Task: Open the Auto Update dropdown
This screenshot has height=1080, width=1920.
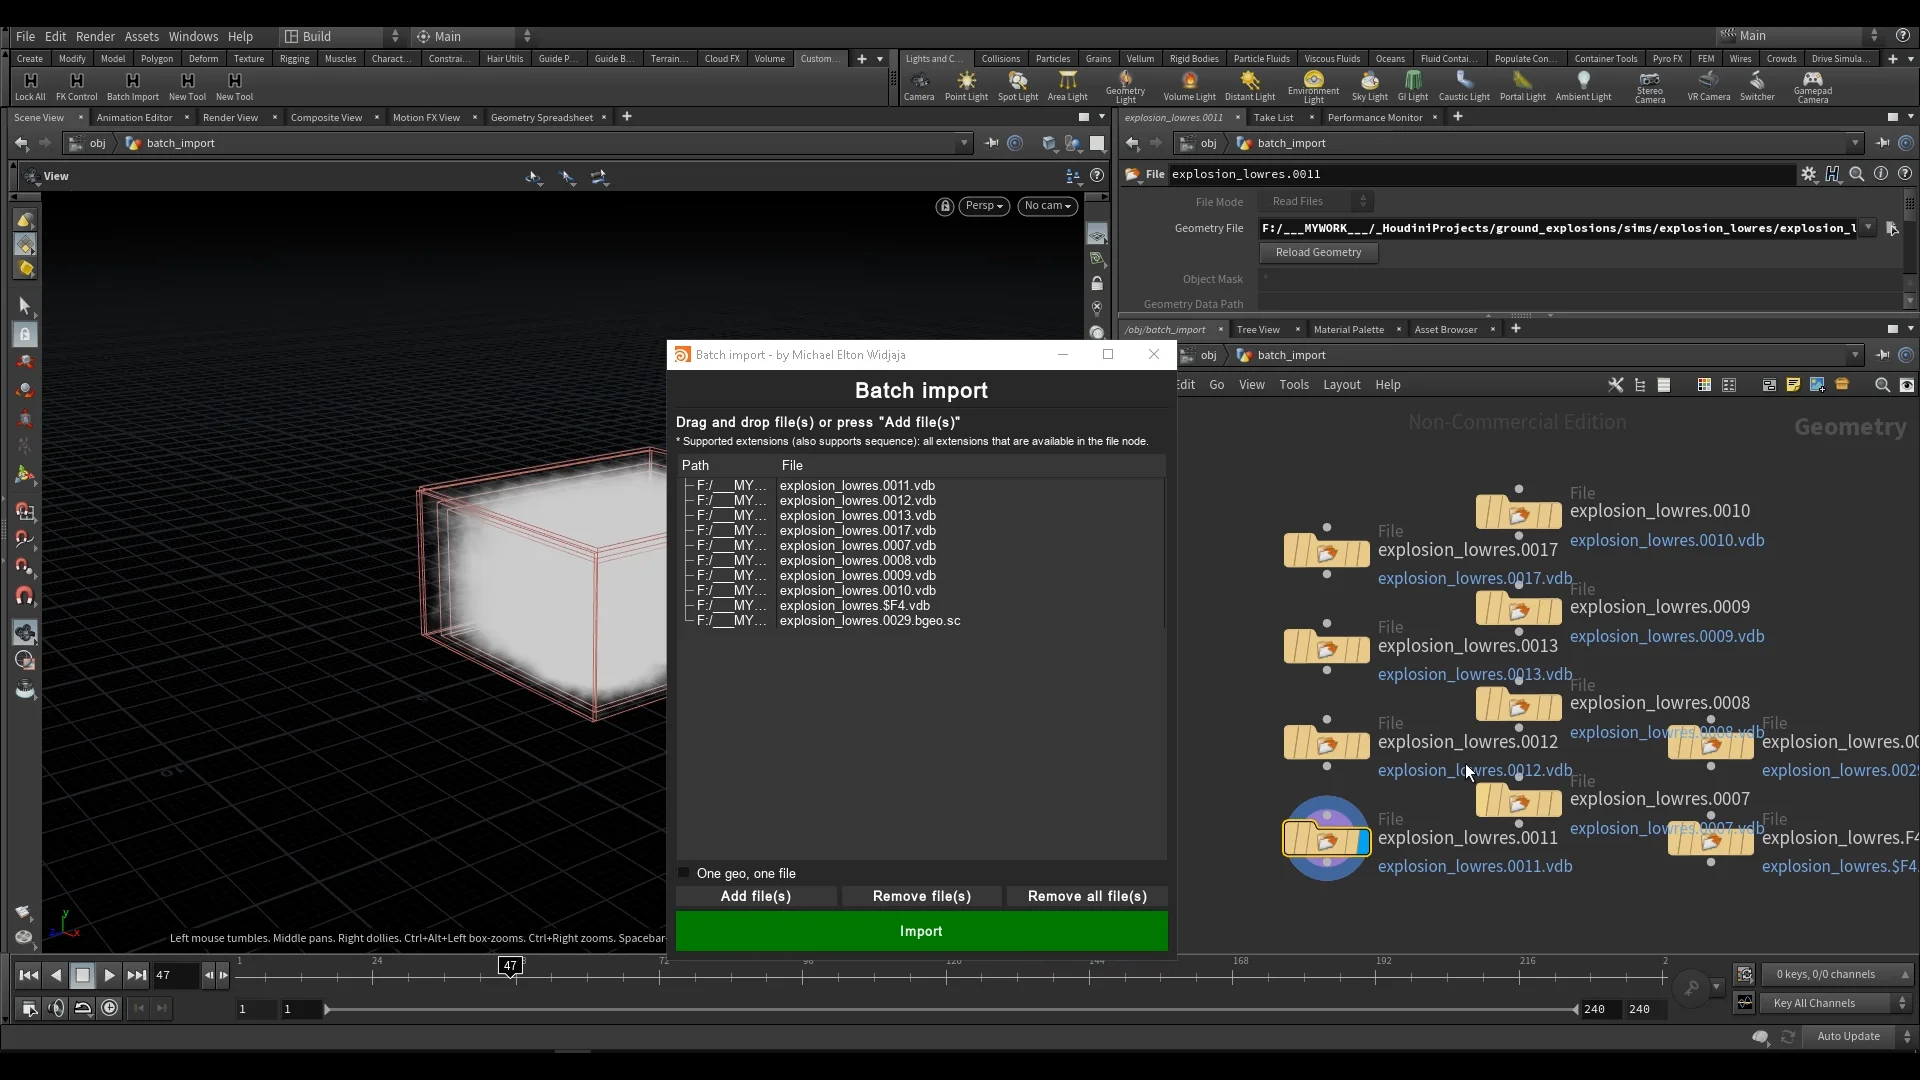Action: tap(1858, 1036)
